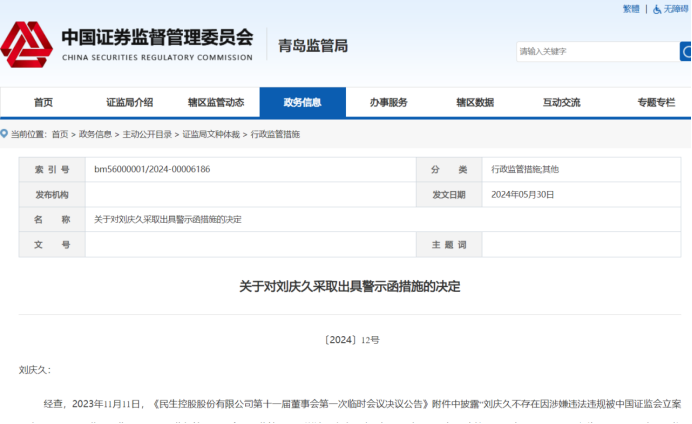Image resolution: width=692 pixels, height=424 pixels.
Task: Click the 中国证券监督管理委员会 title text
Action: pyautogui.click(x=157, y=38)
